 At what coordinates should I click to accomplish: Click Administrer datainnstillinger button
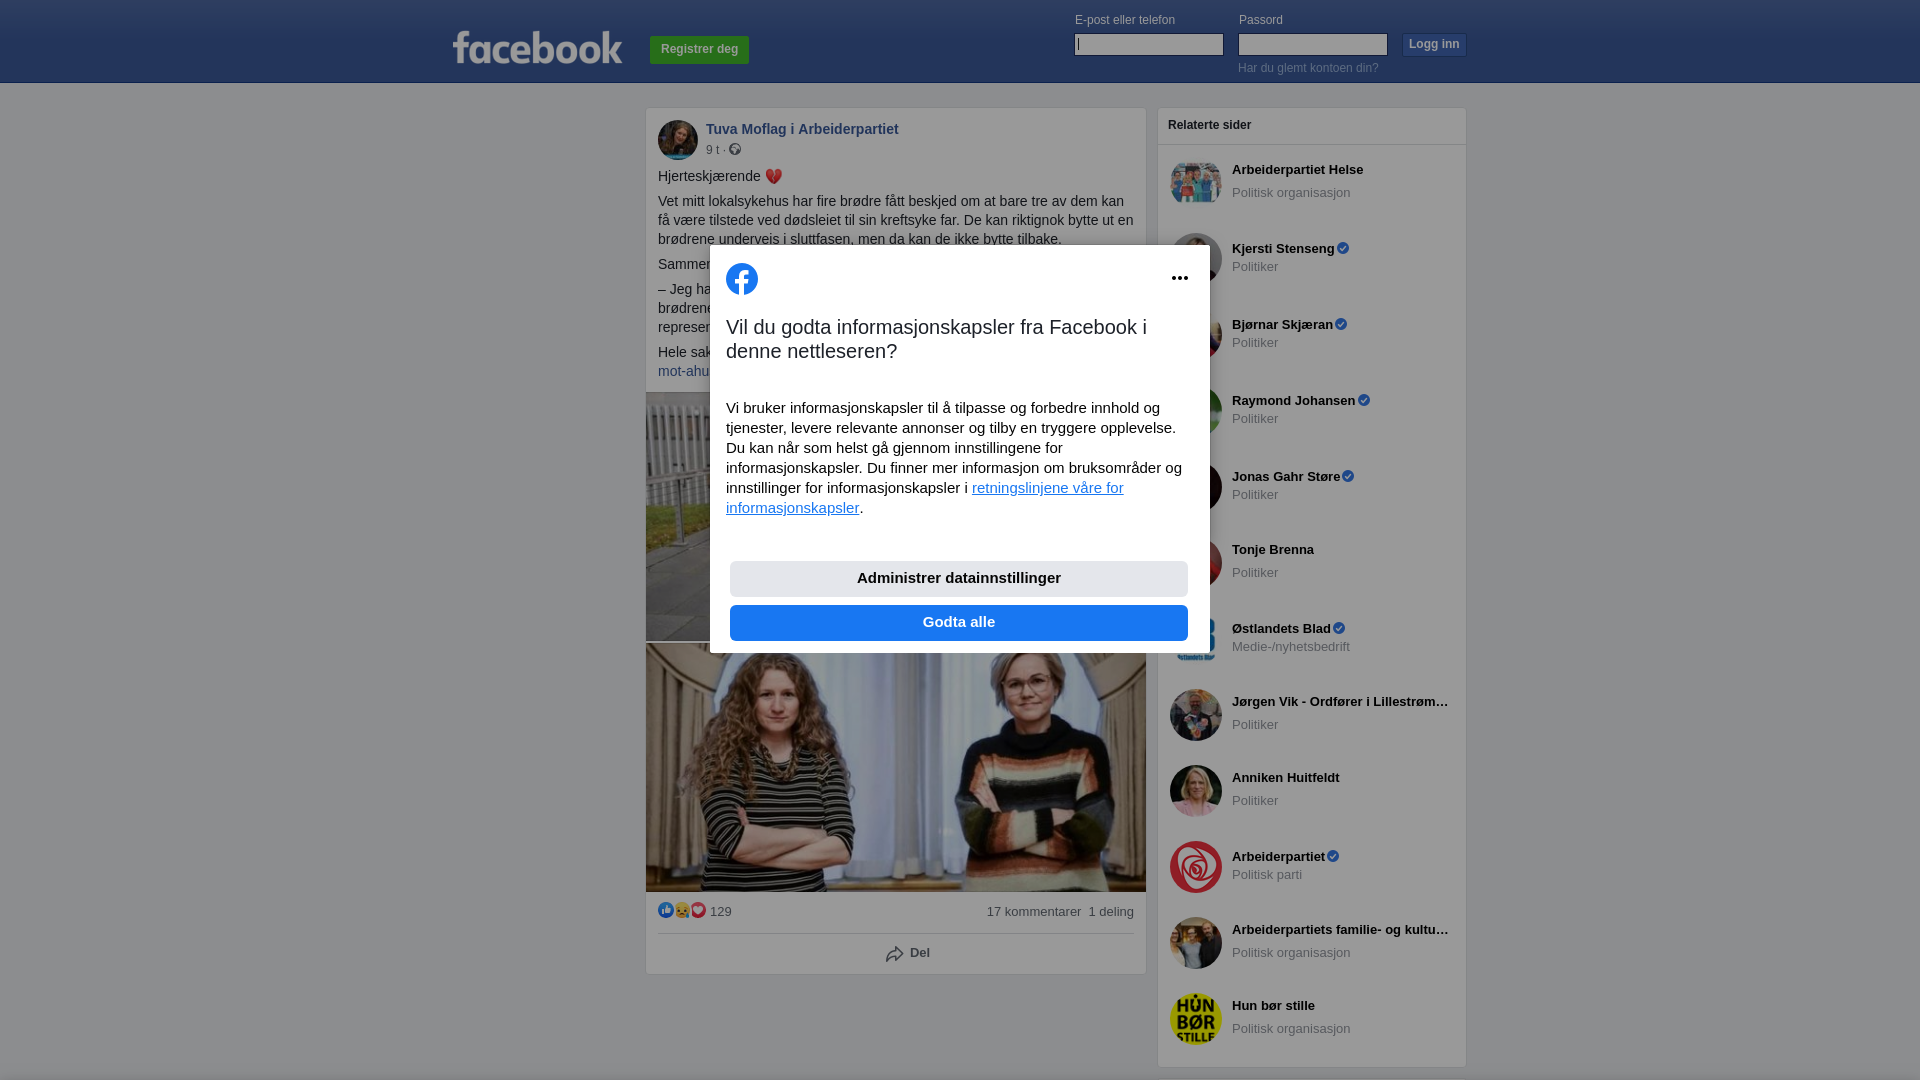959,579
